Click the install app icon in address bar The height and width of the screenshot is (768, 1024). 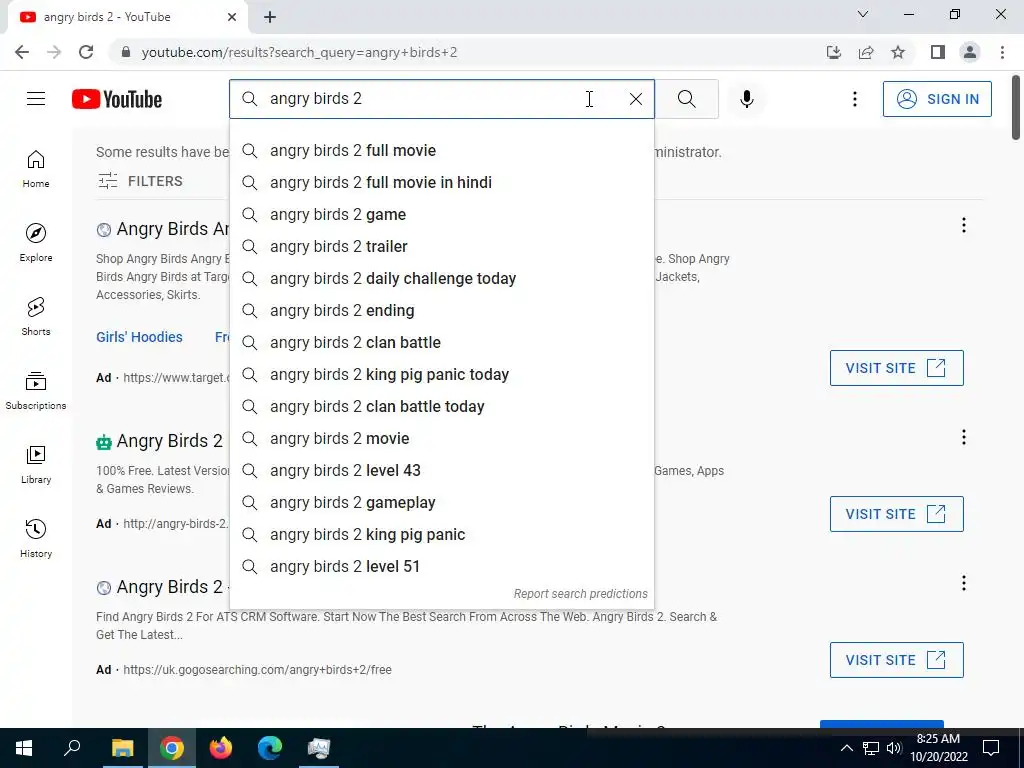click(x=833, y=52)
